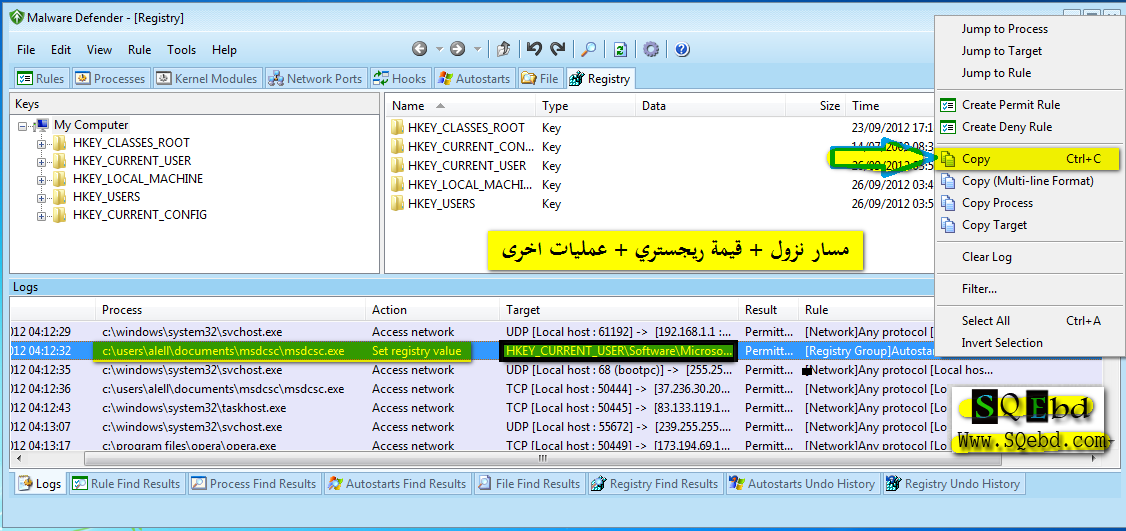Select the HKEY_CURRENT_USER row in the list

(x=466, y=166)
